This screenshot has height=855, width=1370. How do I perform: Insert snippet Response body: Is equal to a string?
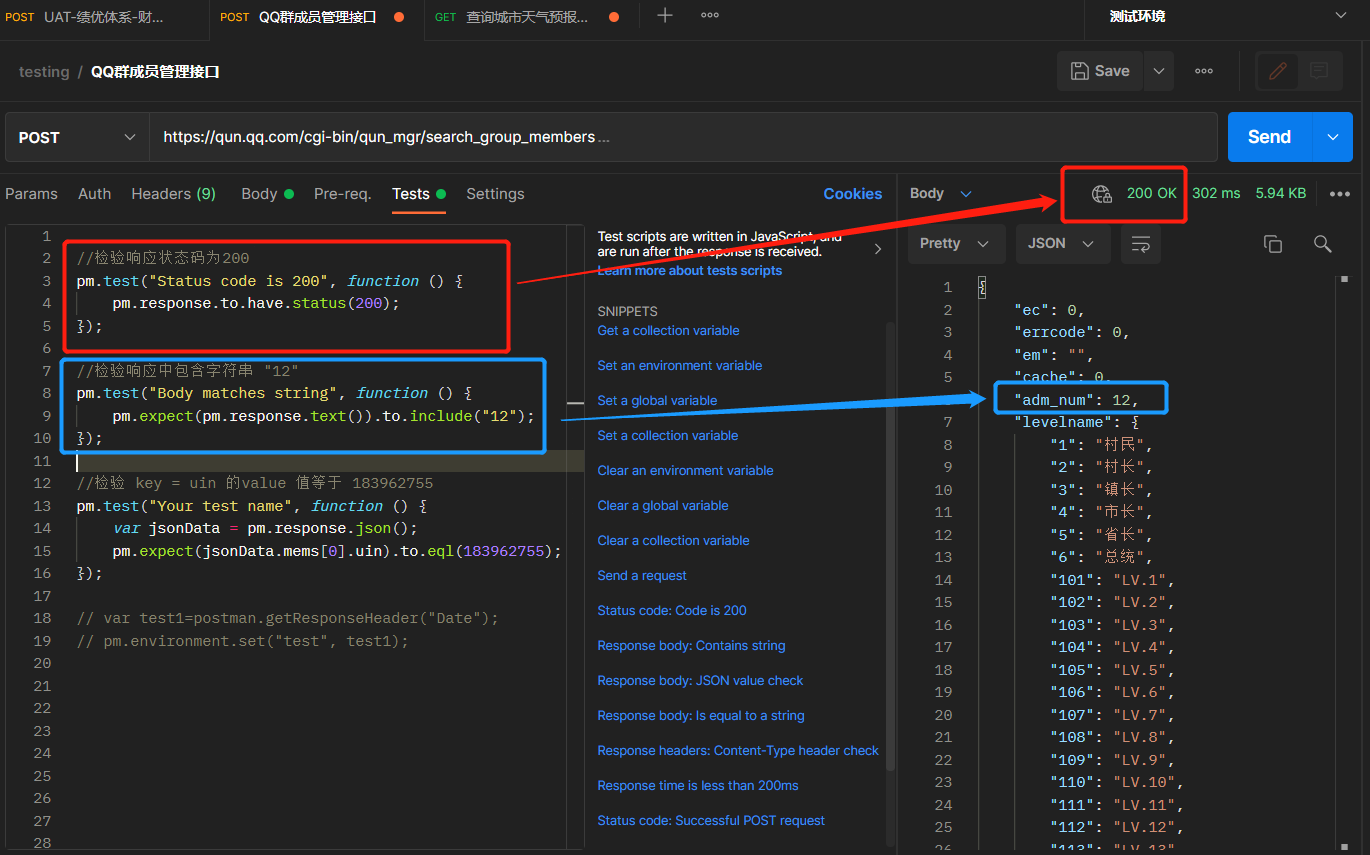(701, 716)
